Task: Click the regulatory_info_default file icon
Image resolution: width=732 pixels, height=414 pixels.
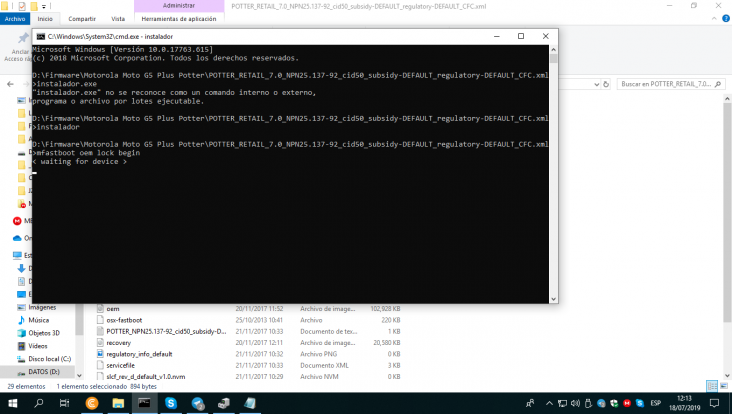Action: 100,354
